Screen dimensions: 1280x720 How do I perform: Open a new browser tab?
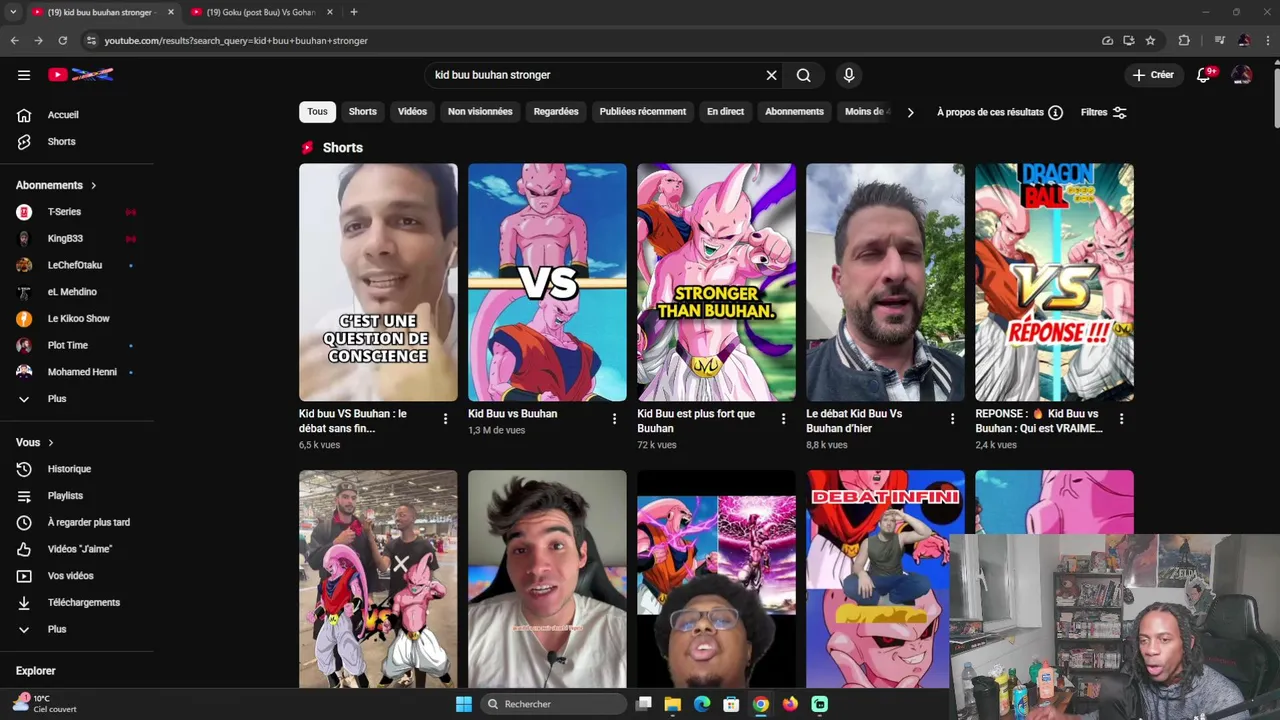[353, 12]
